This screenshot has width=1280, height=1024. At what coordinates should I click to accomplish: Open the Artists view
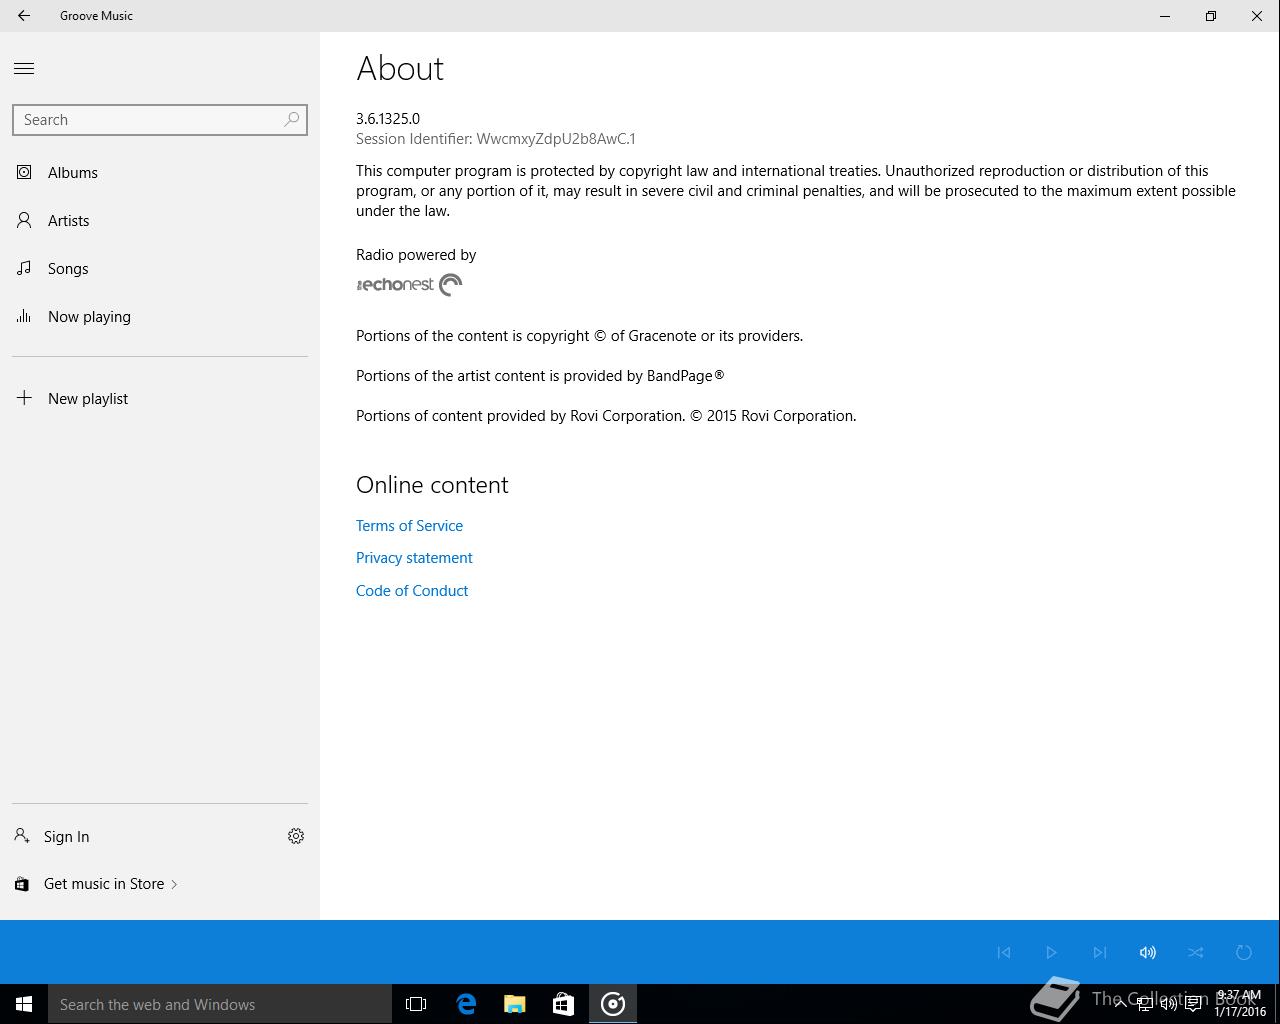tap(160, 221)
